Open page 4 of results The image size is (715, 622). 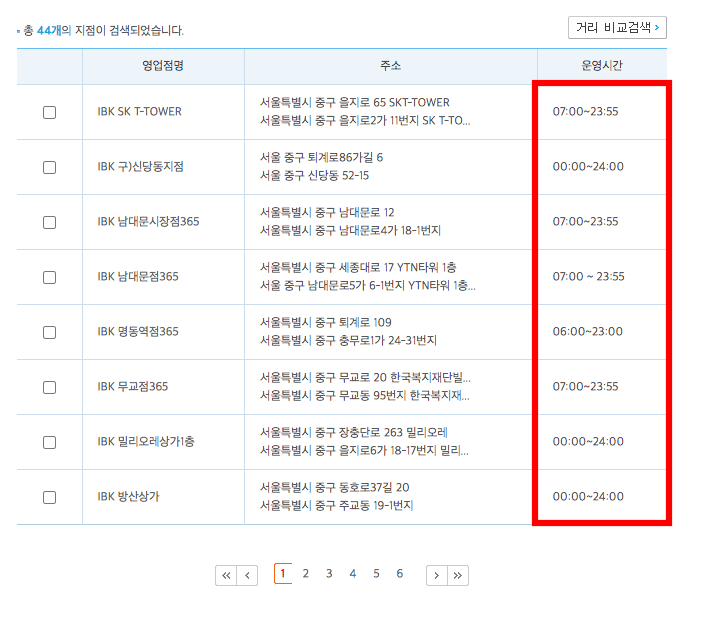(x=352, y=574)
